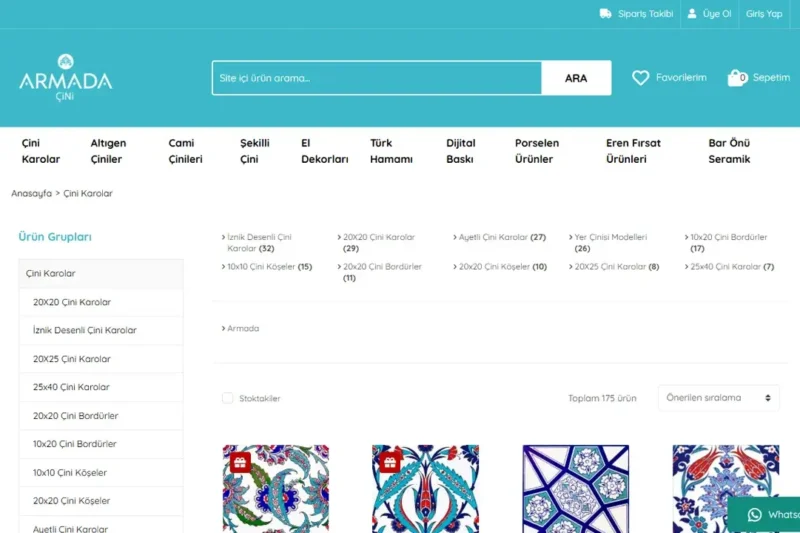The image size is (800, 533).
Task: Open the Altıgen Çiniler menu
Action: point(108,151)
